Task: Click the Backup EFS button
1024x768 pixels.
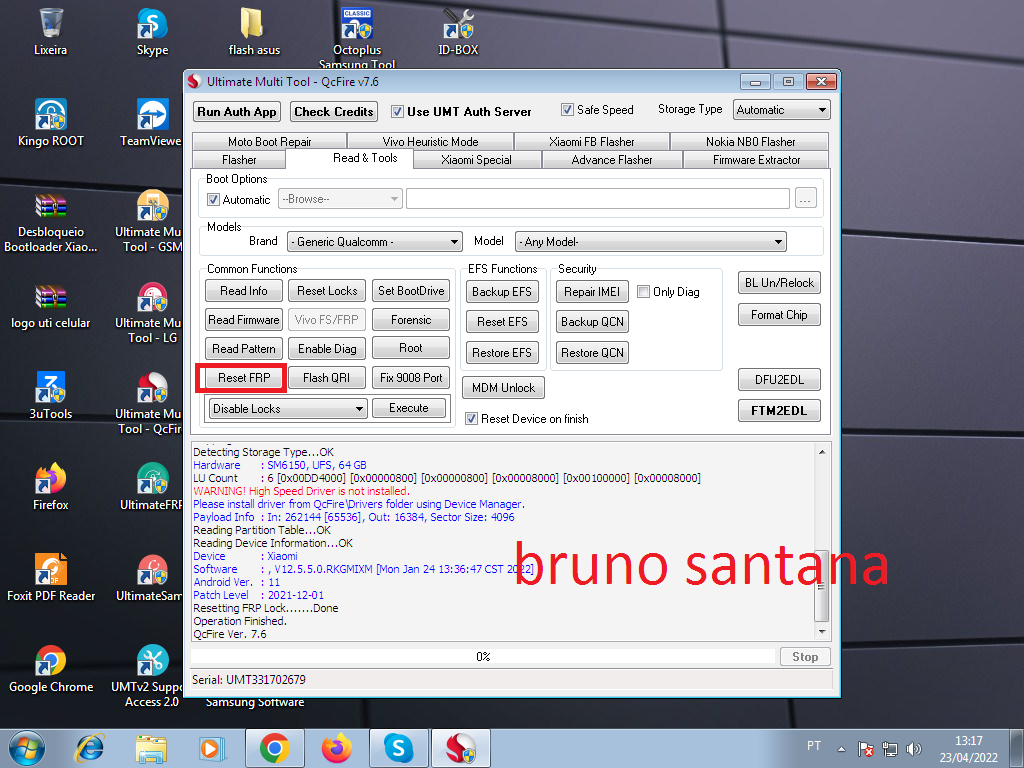Action: click(x=502, y=291)
